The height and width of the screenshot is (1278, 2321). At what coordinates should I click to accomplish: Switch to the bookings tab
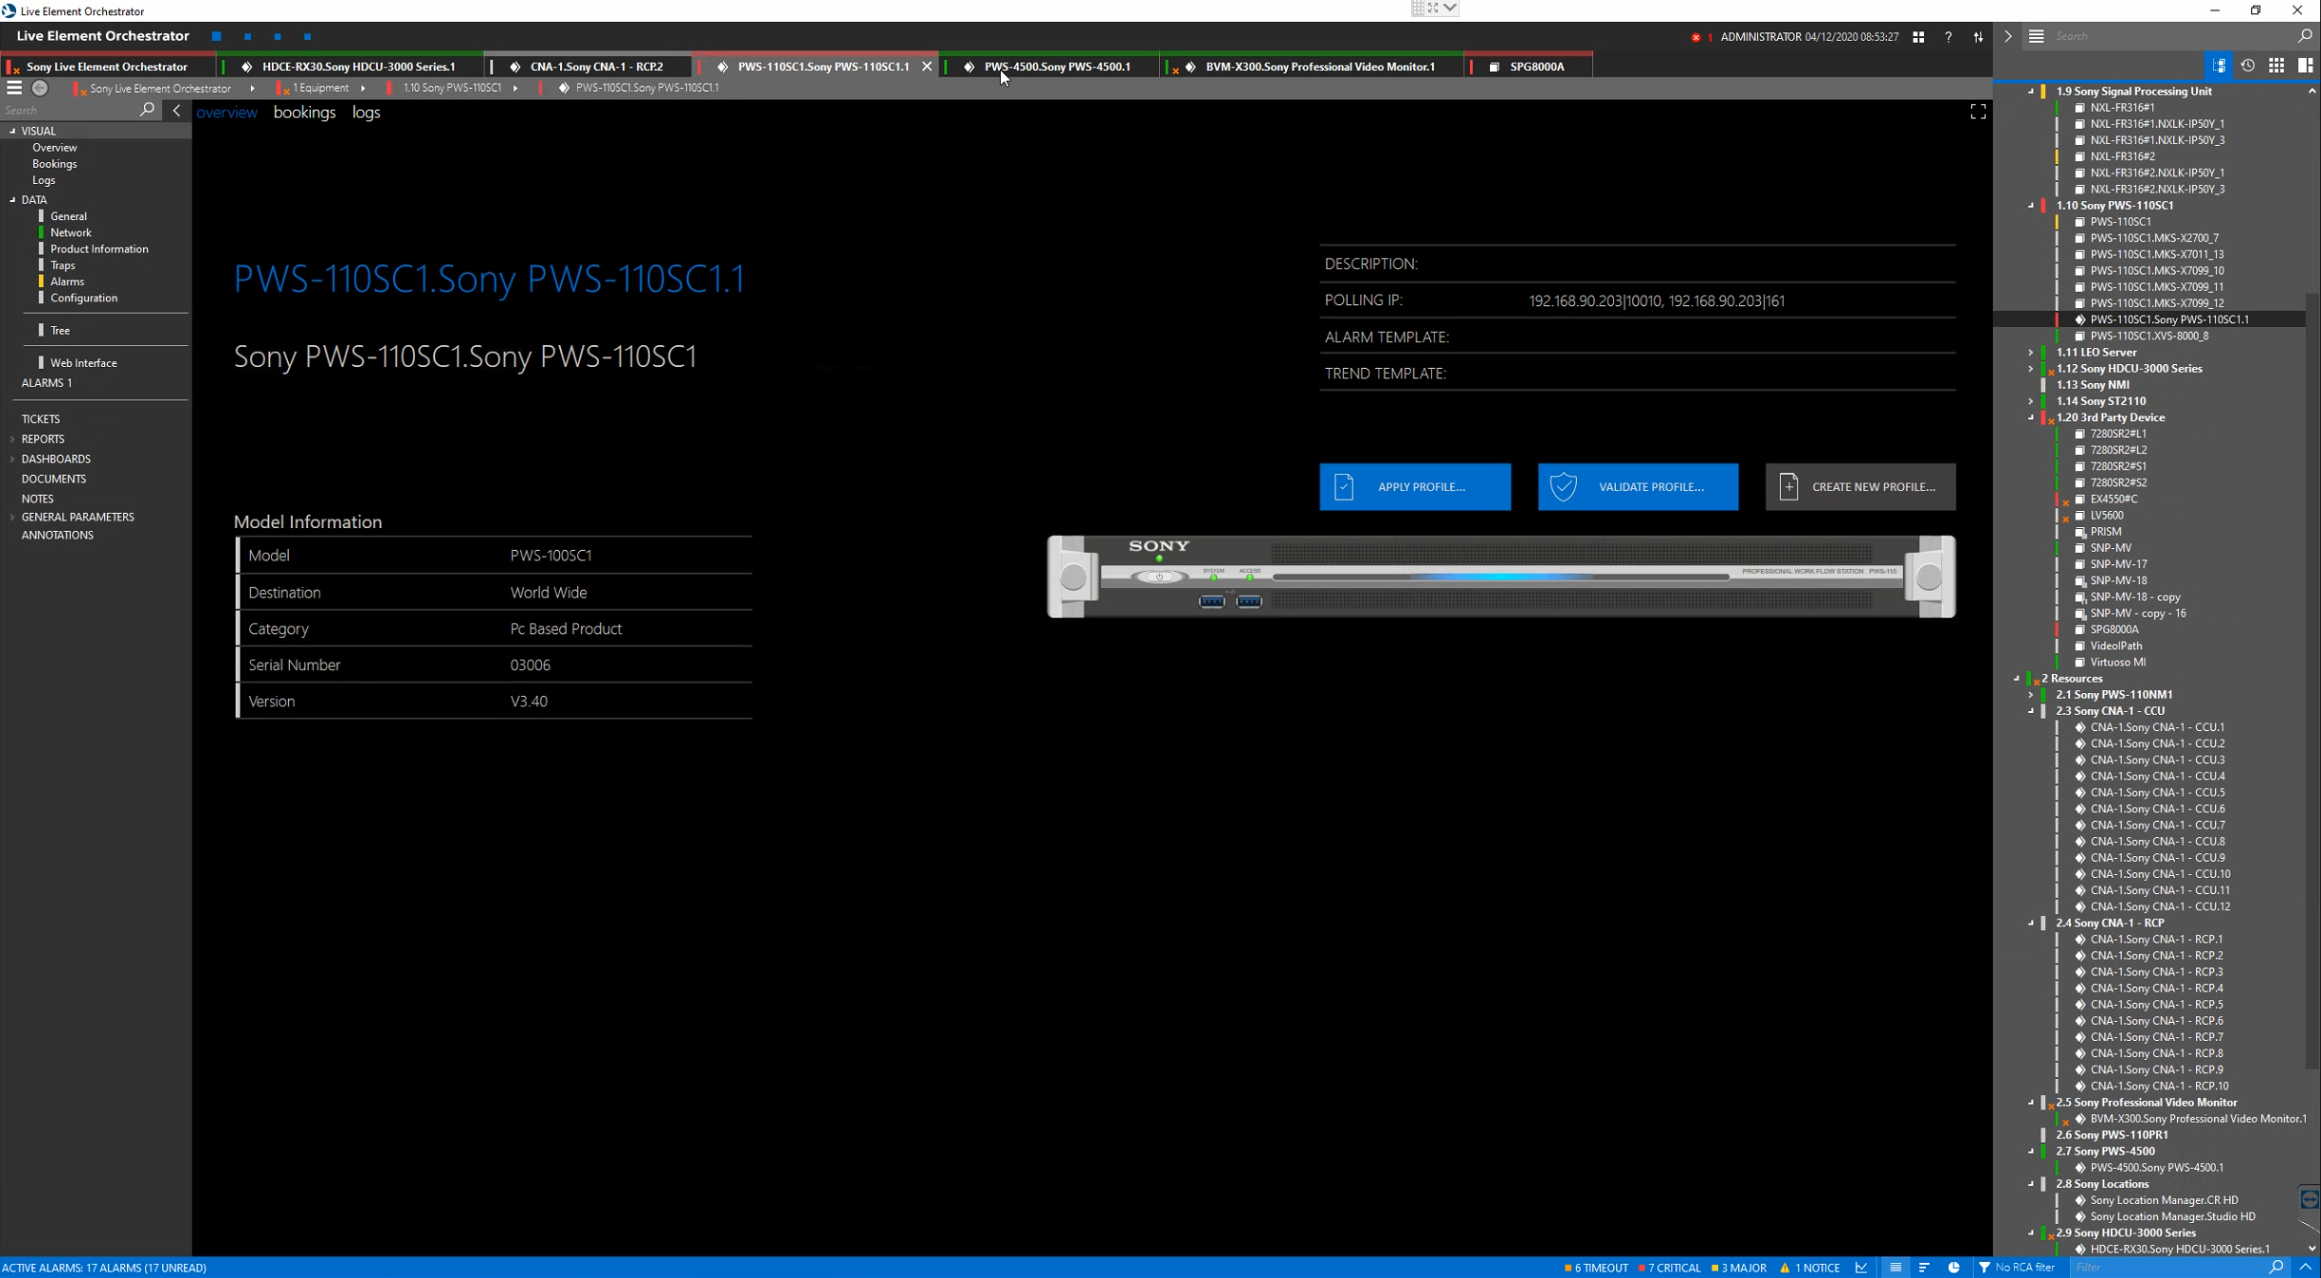304,112
